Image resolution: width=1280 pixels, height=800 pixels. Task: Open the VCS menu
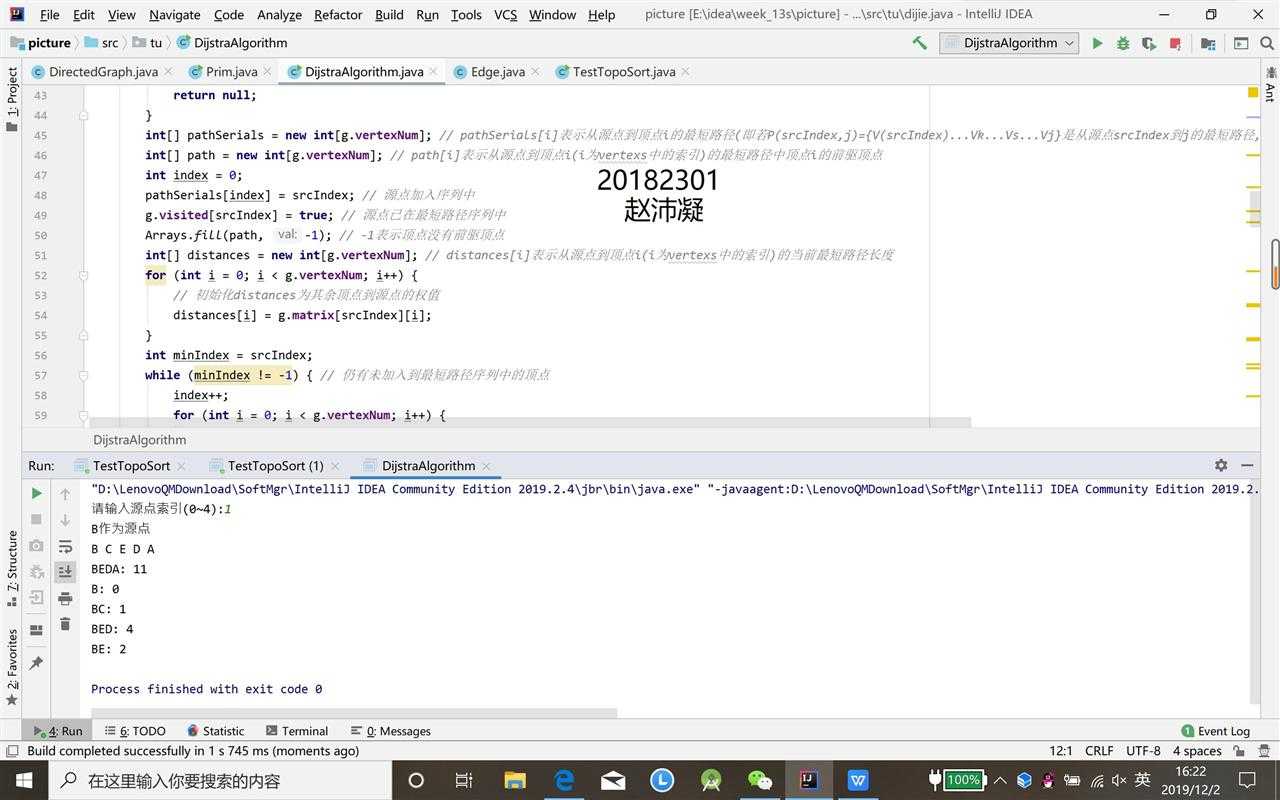tap(505, 14)
